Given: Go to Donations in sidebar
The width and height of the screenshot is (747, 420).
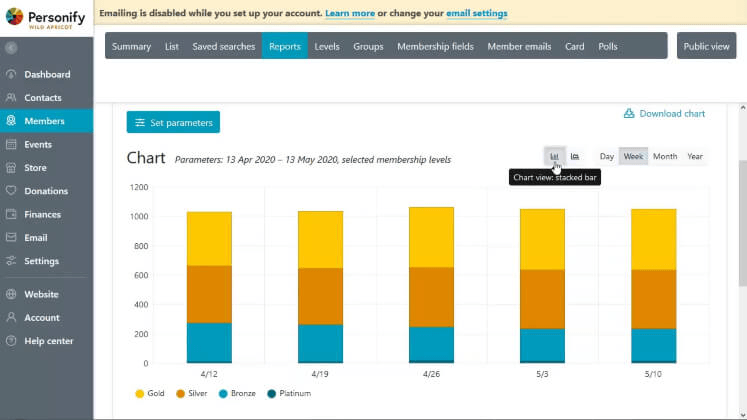Looking at the screenshot, I should (x=47, y=191).
